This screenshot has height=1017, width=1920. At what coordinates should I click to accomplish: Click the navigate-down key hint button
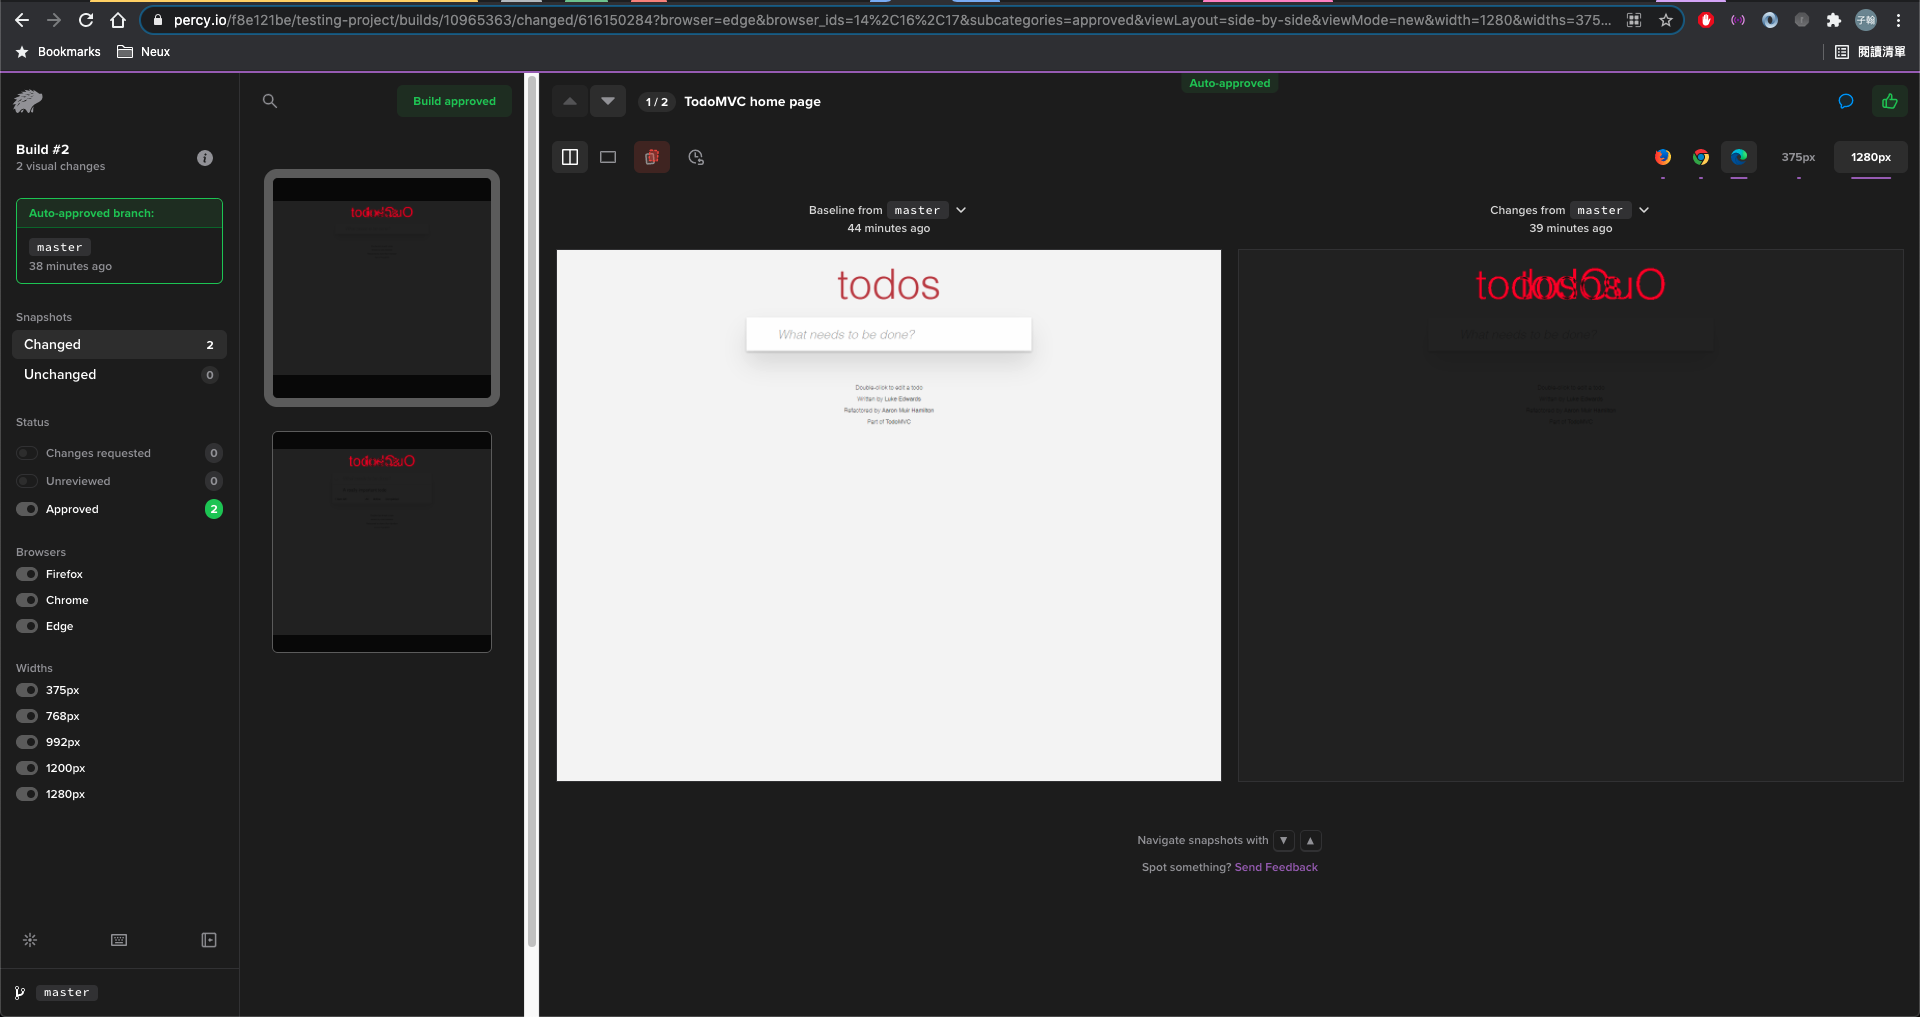coord(1284,841)
